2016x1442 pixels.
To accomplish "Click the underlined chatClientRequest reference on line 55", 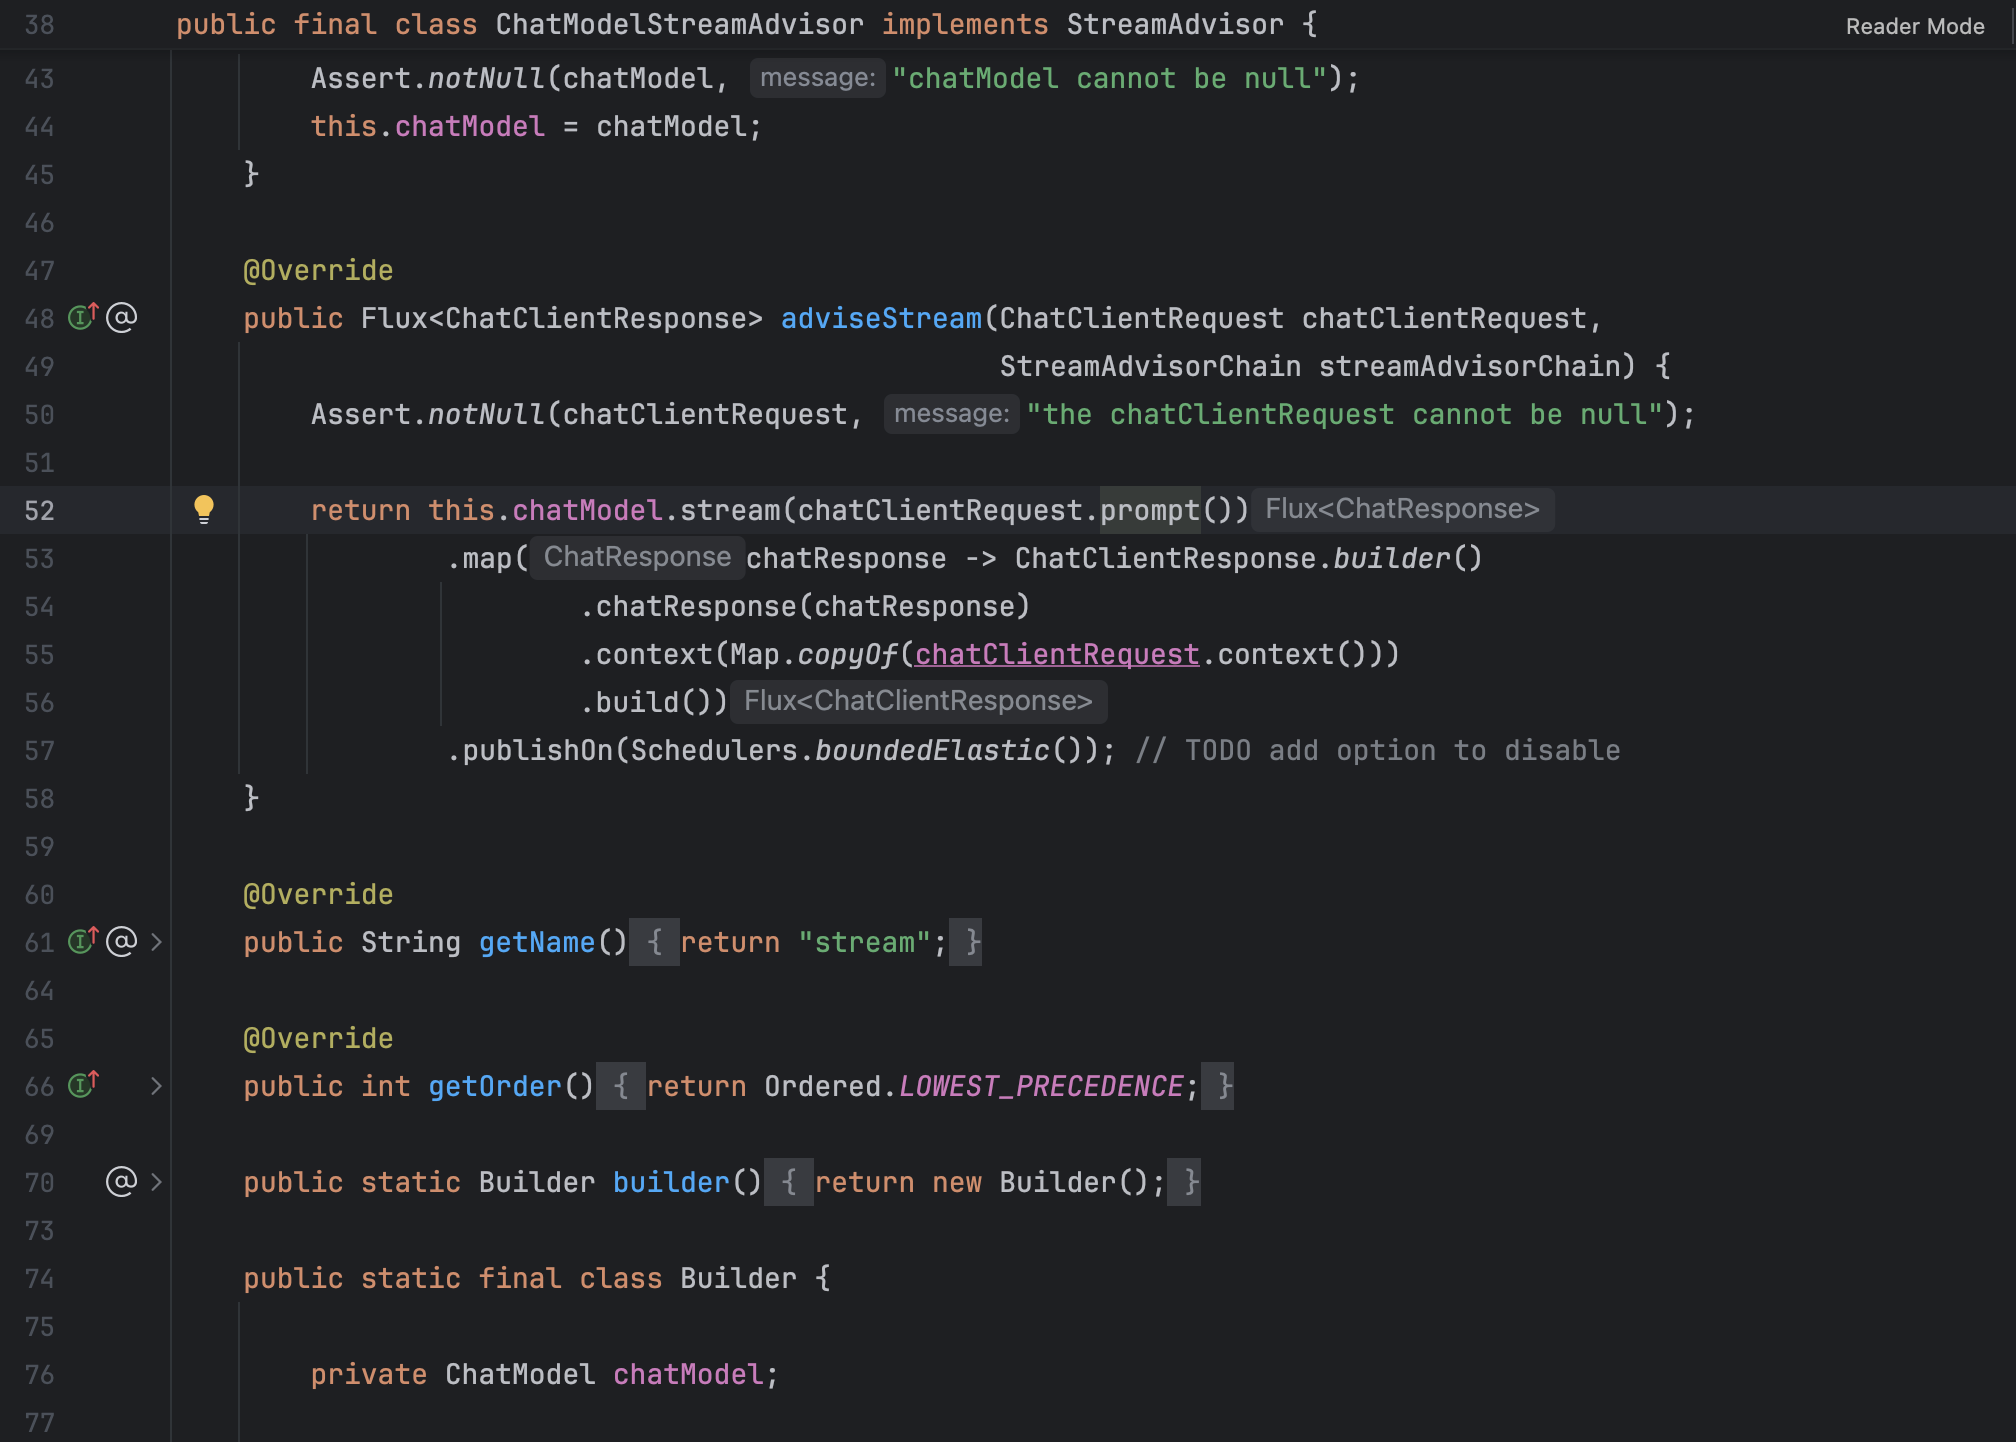I will [1057, 654].
